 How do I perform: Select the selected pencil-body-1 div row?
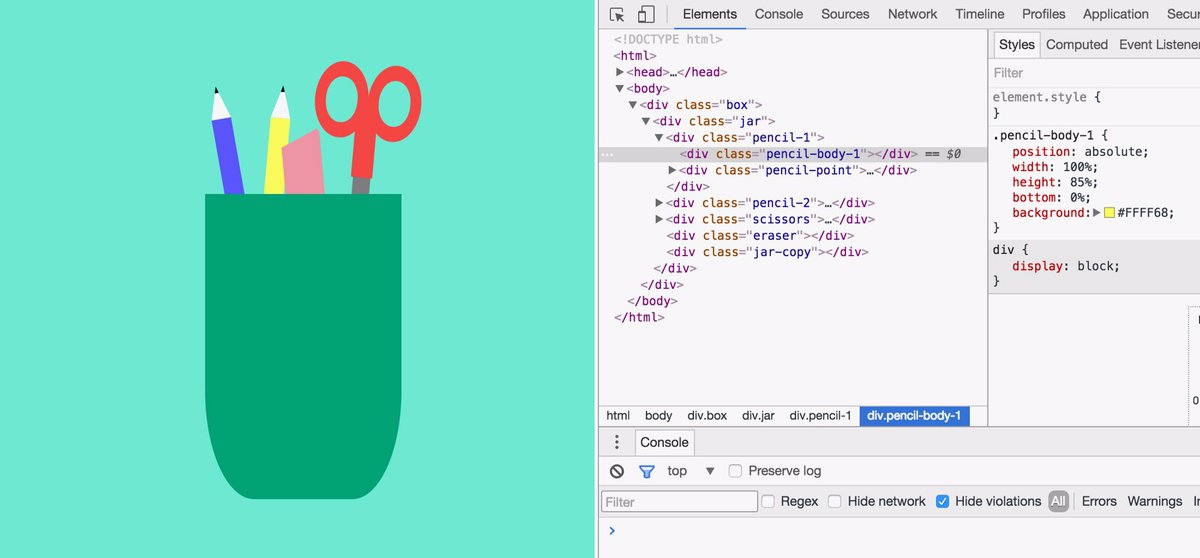click(x=792, y=154)
